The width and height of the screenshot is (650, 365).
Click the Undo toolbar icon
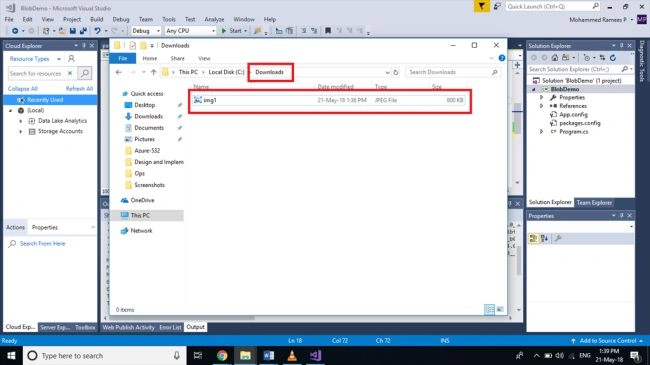[97, 31]
